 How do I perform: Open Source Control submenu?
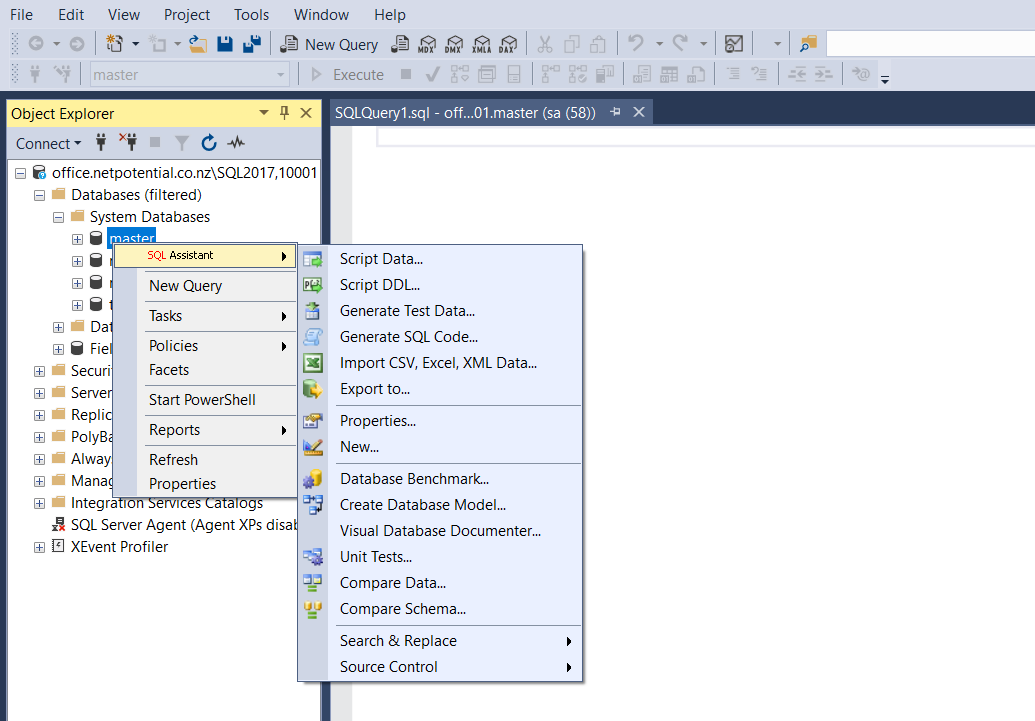click(x=440, y=667)
